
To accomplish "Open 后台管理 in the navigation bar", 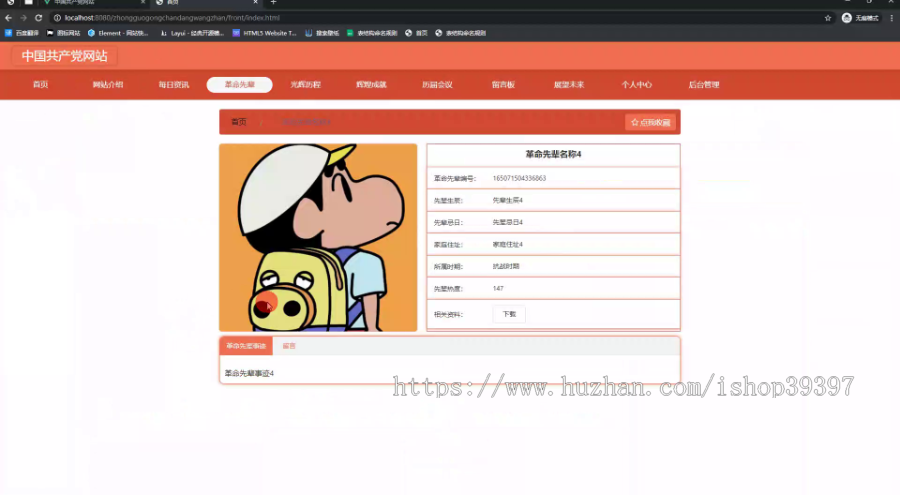I will [x=704, y=84].
